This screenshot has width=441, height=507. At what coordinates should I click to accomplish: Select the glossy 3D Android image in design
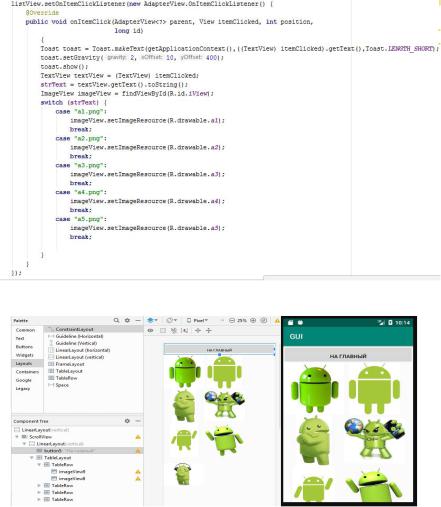coord(185,372)
